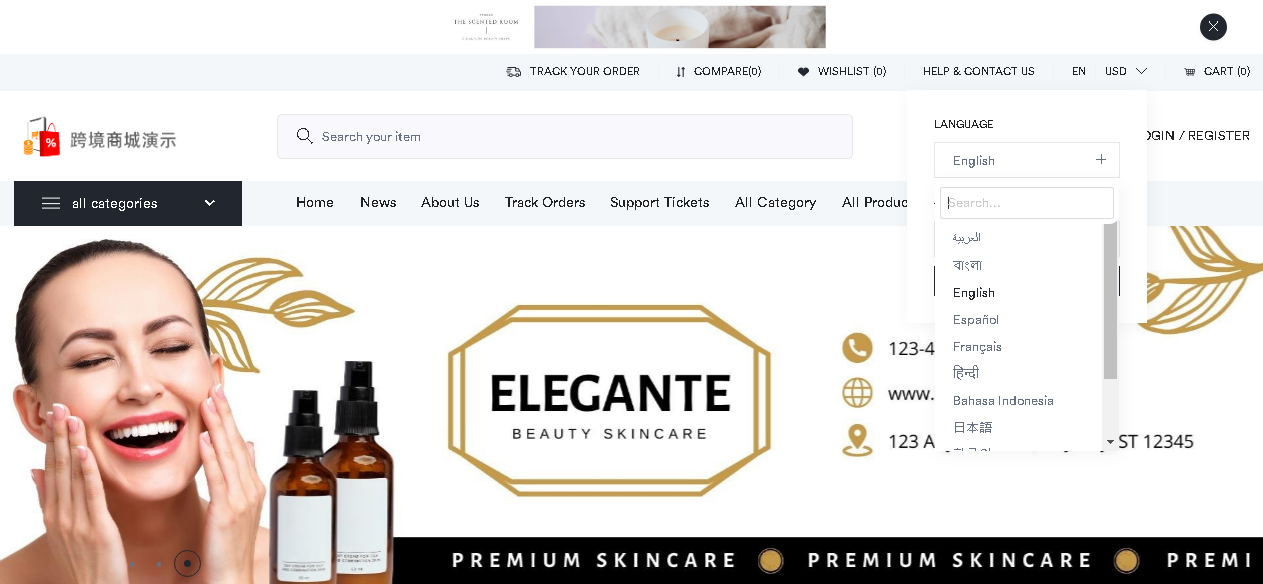The image size is (1263, 584).
Task: Close the top banner with the X
Action: tap(1213, 27)
